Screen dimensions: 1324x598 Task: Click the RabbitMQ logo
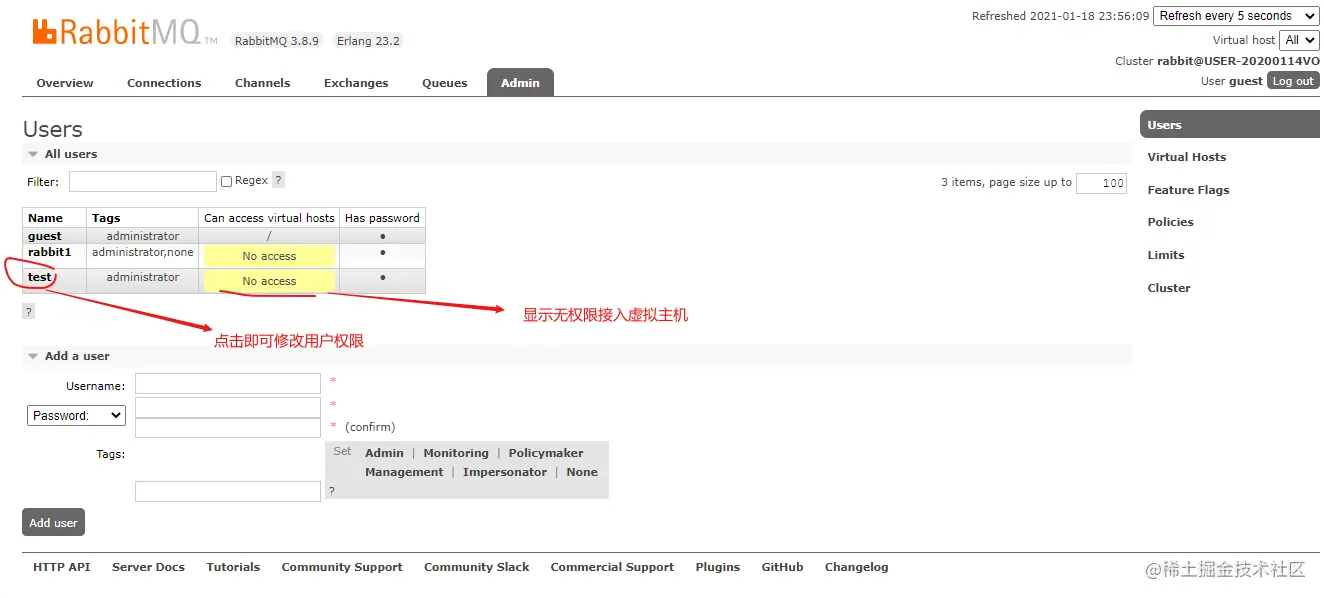(x=125, y=32)
